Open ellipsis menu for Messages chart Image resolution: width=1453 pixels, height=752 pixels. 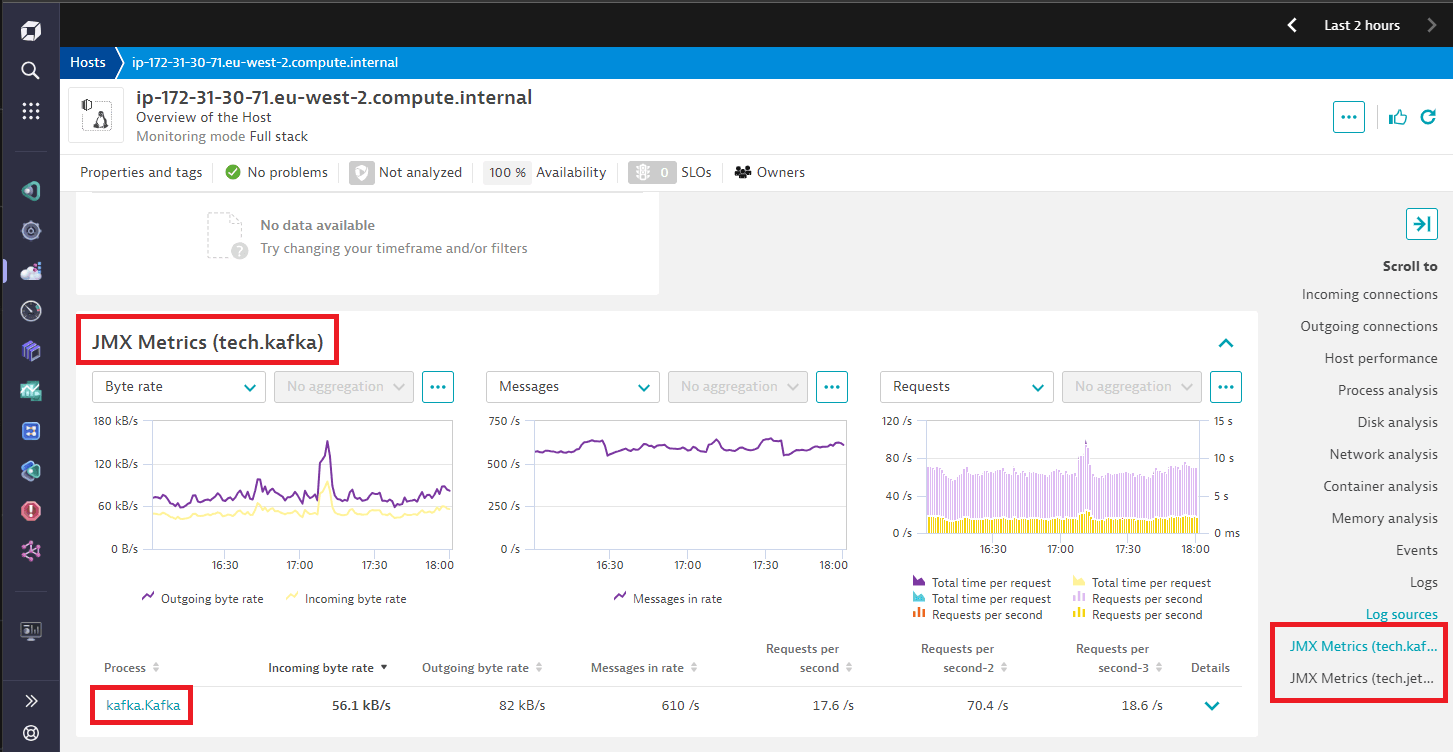[x=832, y=387]
